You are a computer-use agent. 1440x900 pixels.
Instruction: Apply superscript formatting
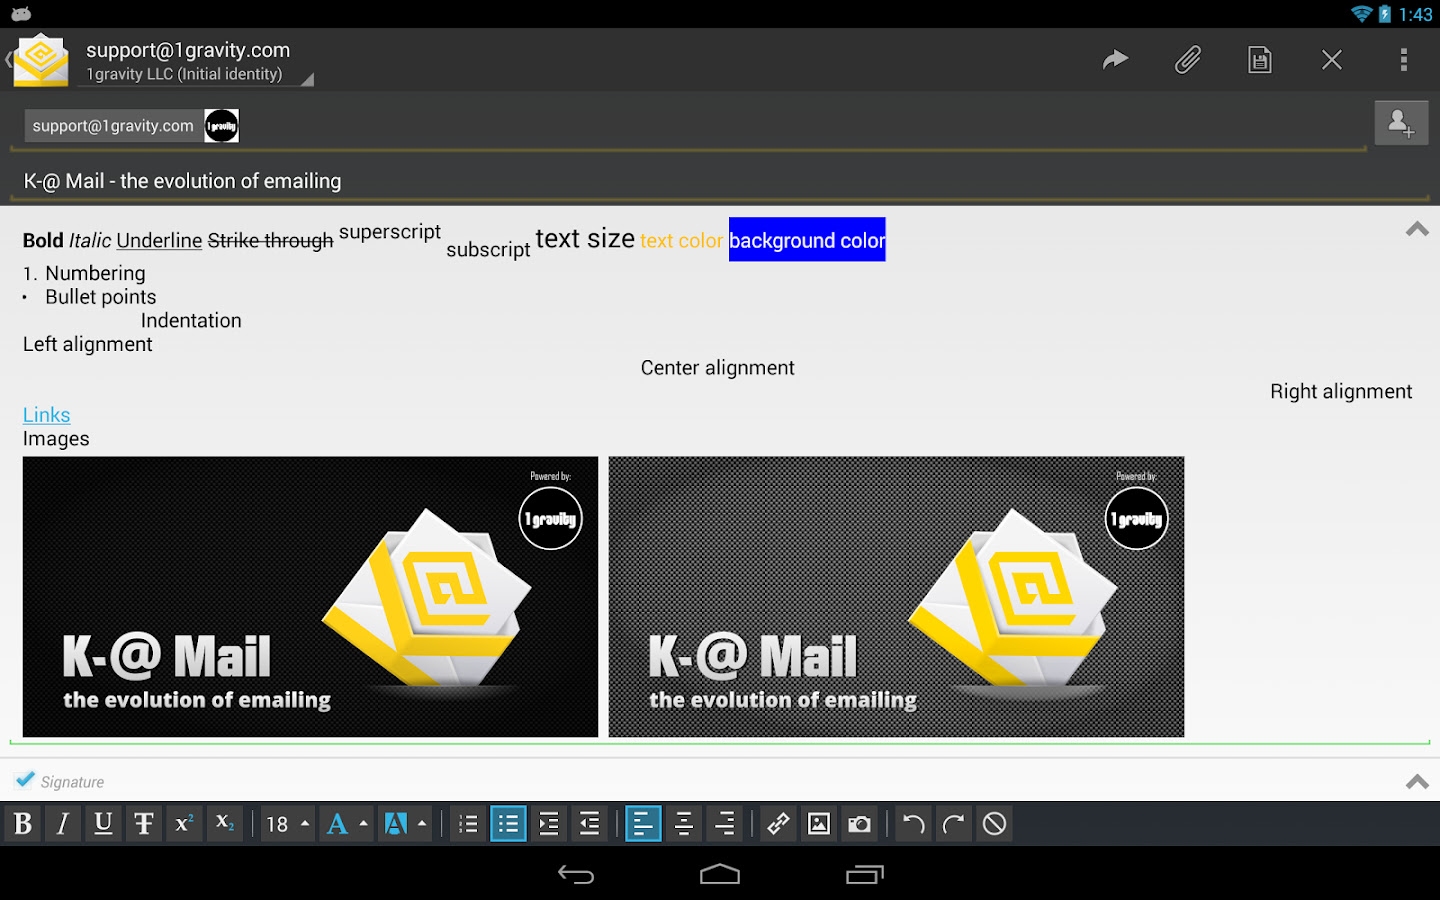point(184,823)
